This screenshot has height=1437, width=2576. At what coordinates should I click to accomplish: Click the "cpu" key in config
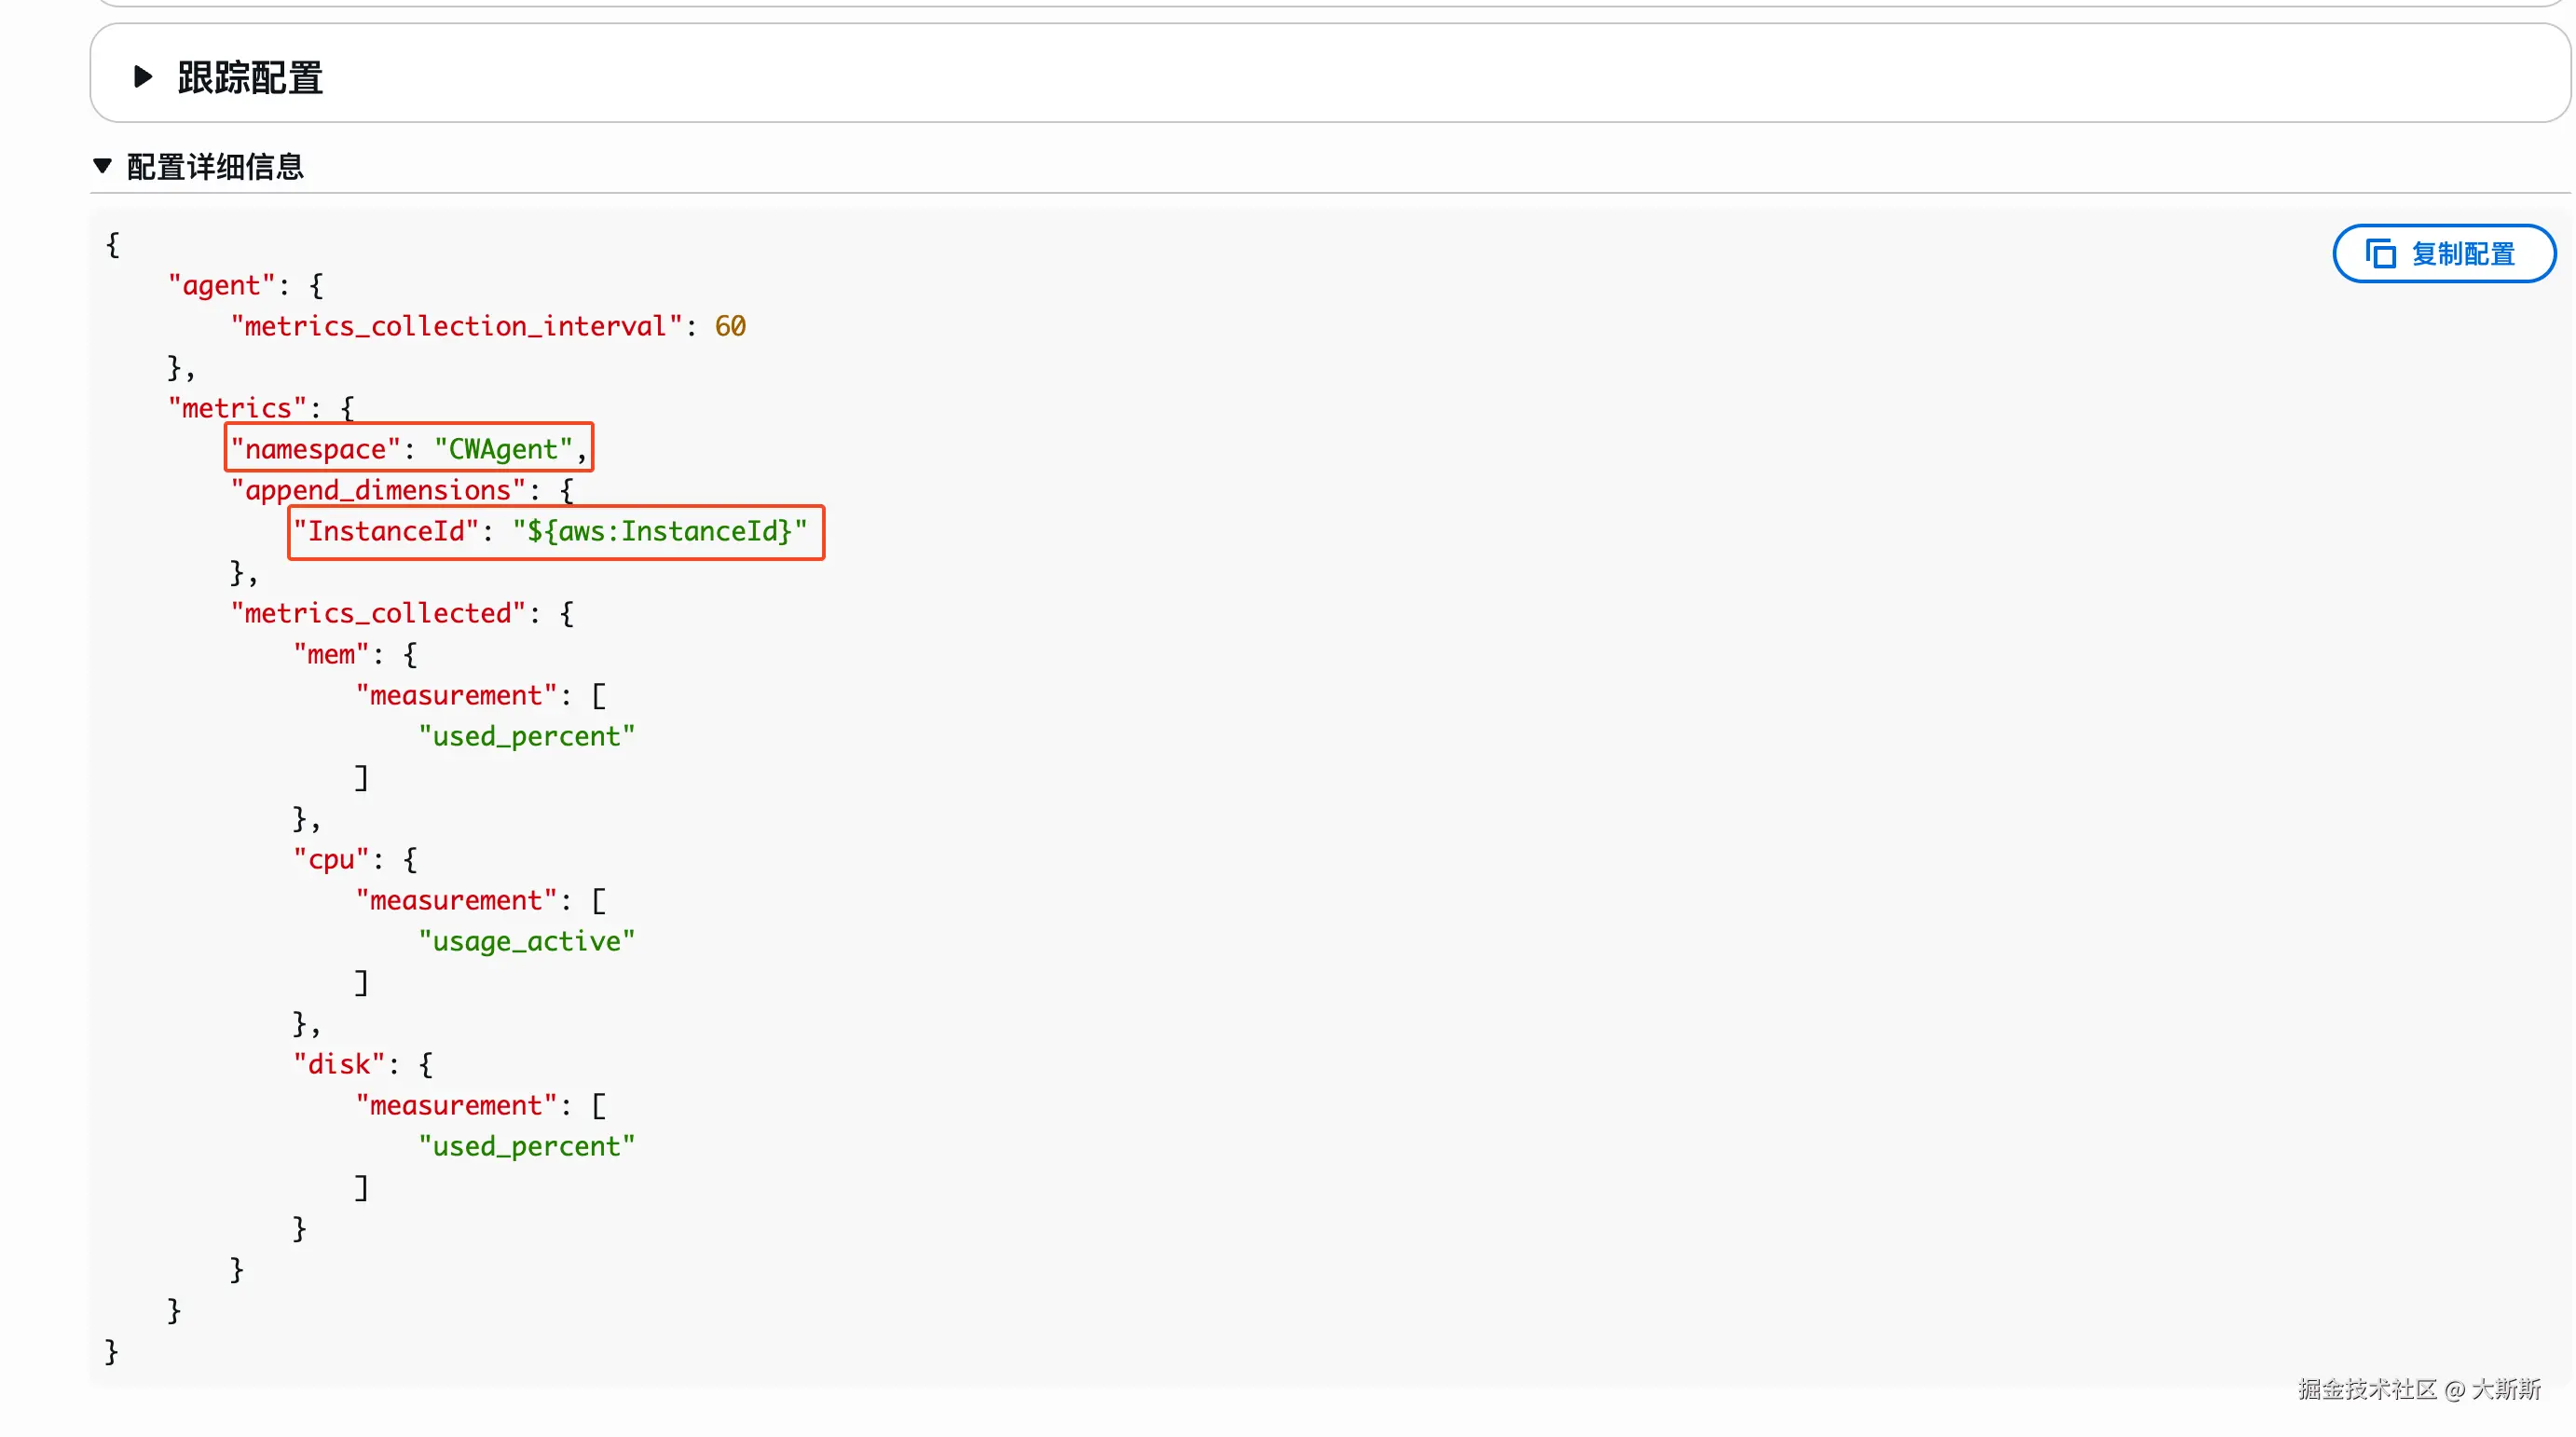click(331, 859)
